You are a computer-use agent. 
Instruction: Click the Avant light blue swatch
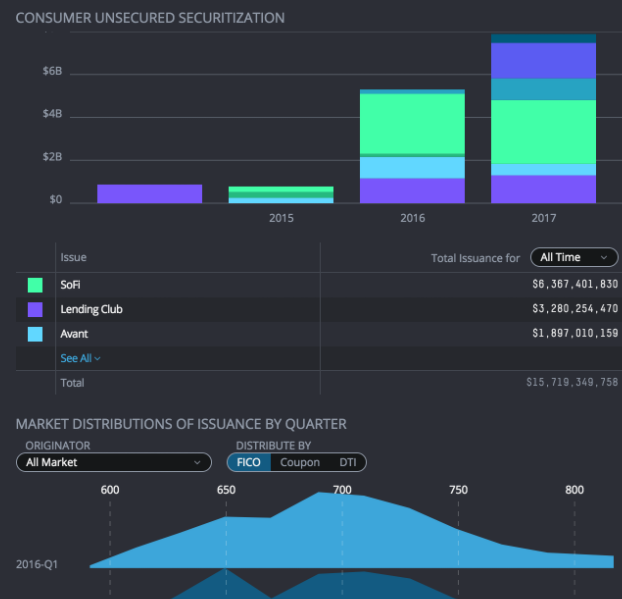pyautogui.click(x=35, y=334)
